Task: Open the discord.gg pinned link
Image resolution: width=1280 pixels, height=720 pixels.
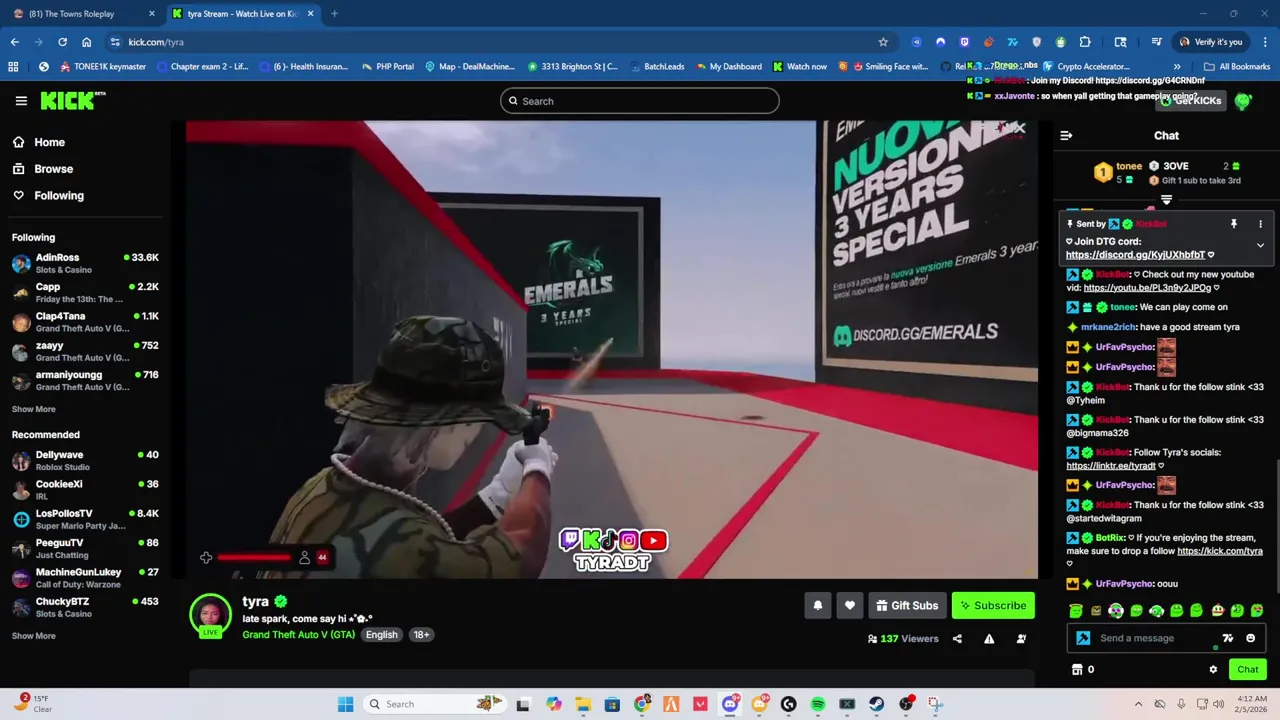Action: pos(1135,255)
